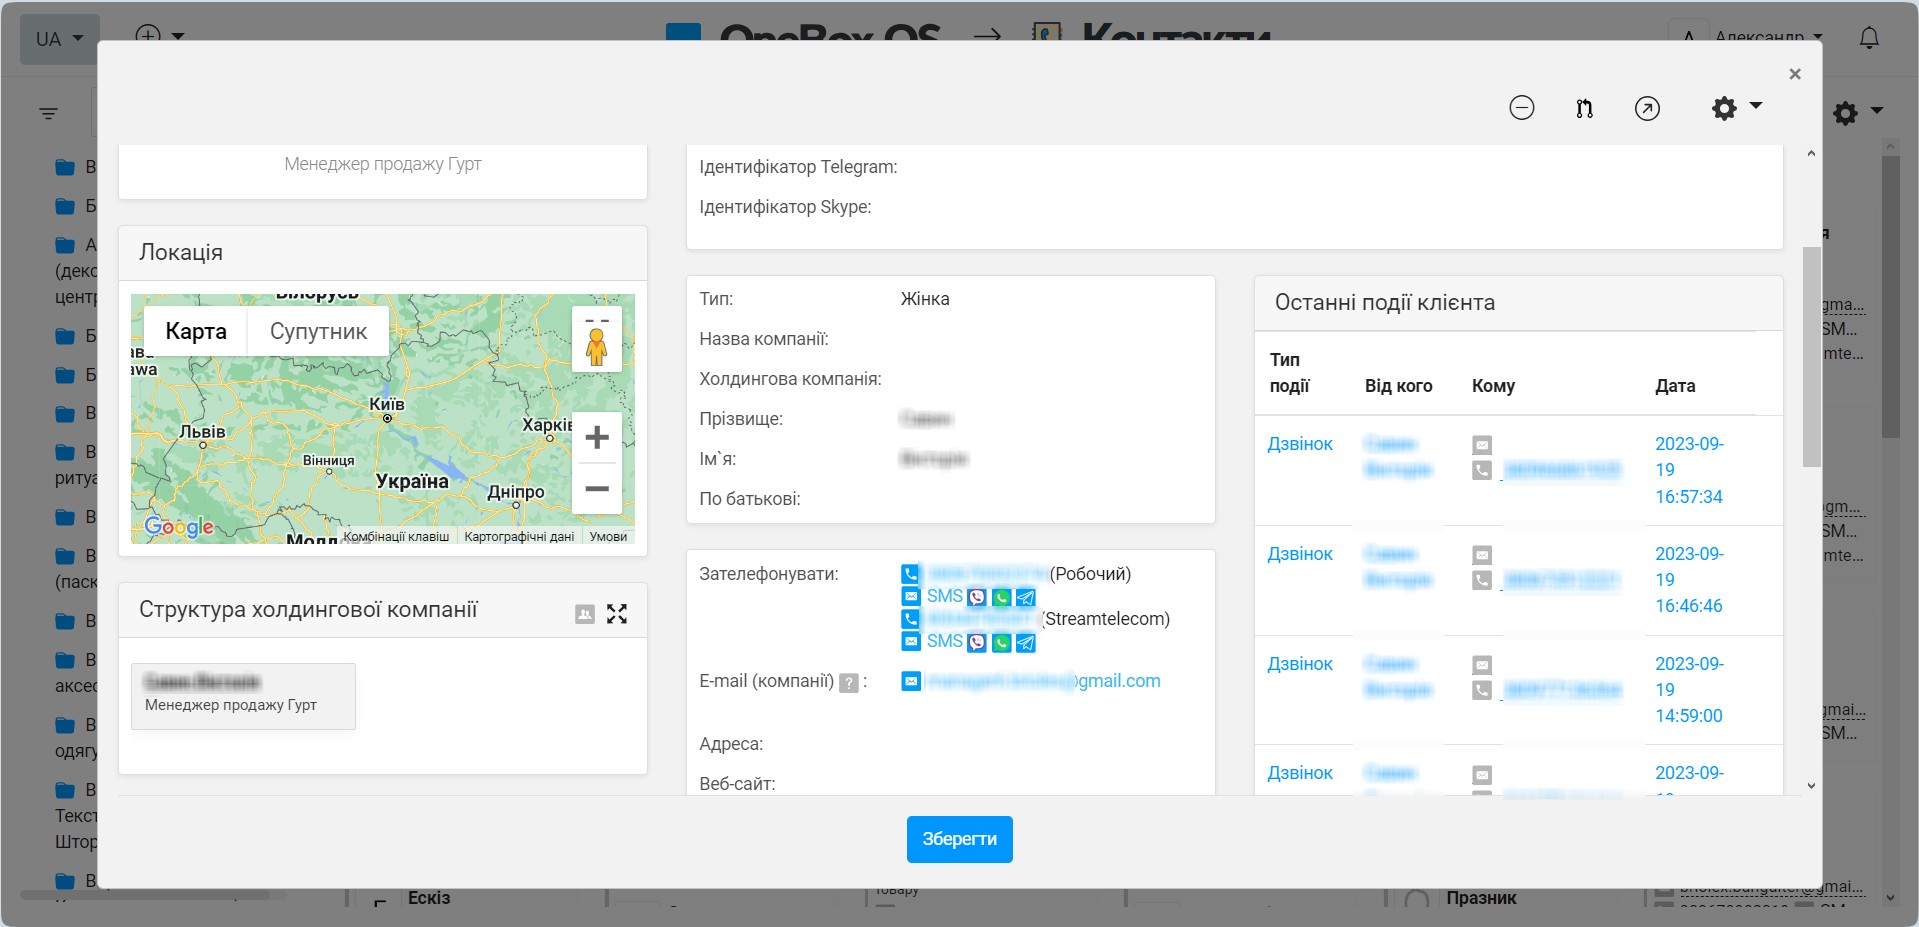Select the Карта map view tab

[x=196, y=332]
